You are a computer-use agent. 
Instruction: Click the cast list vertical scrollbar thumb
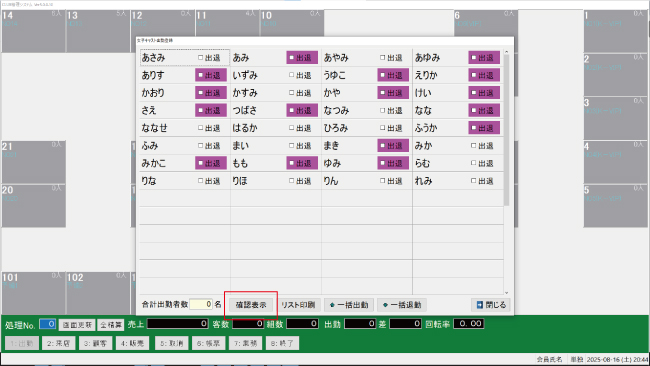tap(506, 130)
